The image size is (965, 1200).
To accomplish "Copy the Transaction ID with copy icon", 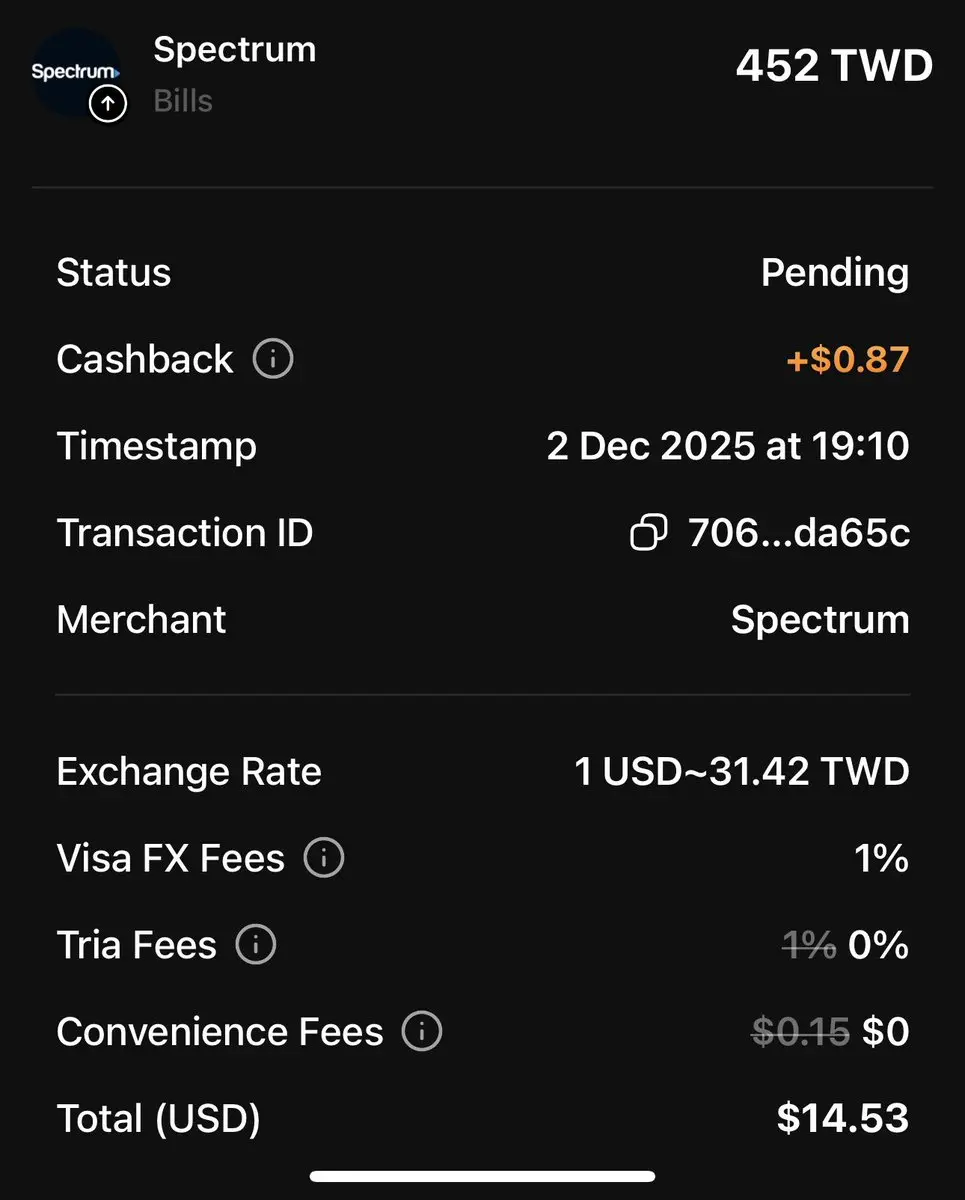I will [649, 533].
